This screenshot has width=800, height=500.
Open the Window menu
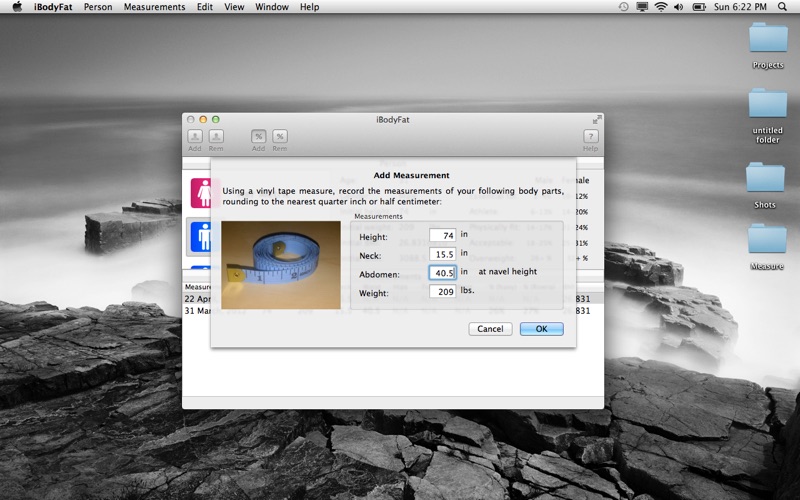[272, 7]
